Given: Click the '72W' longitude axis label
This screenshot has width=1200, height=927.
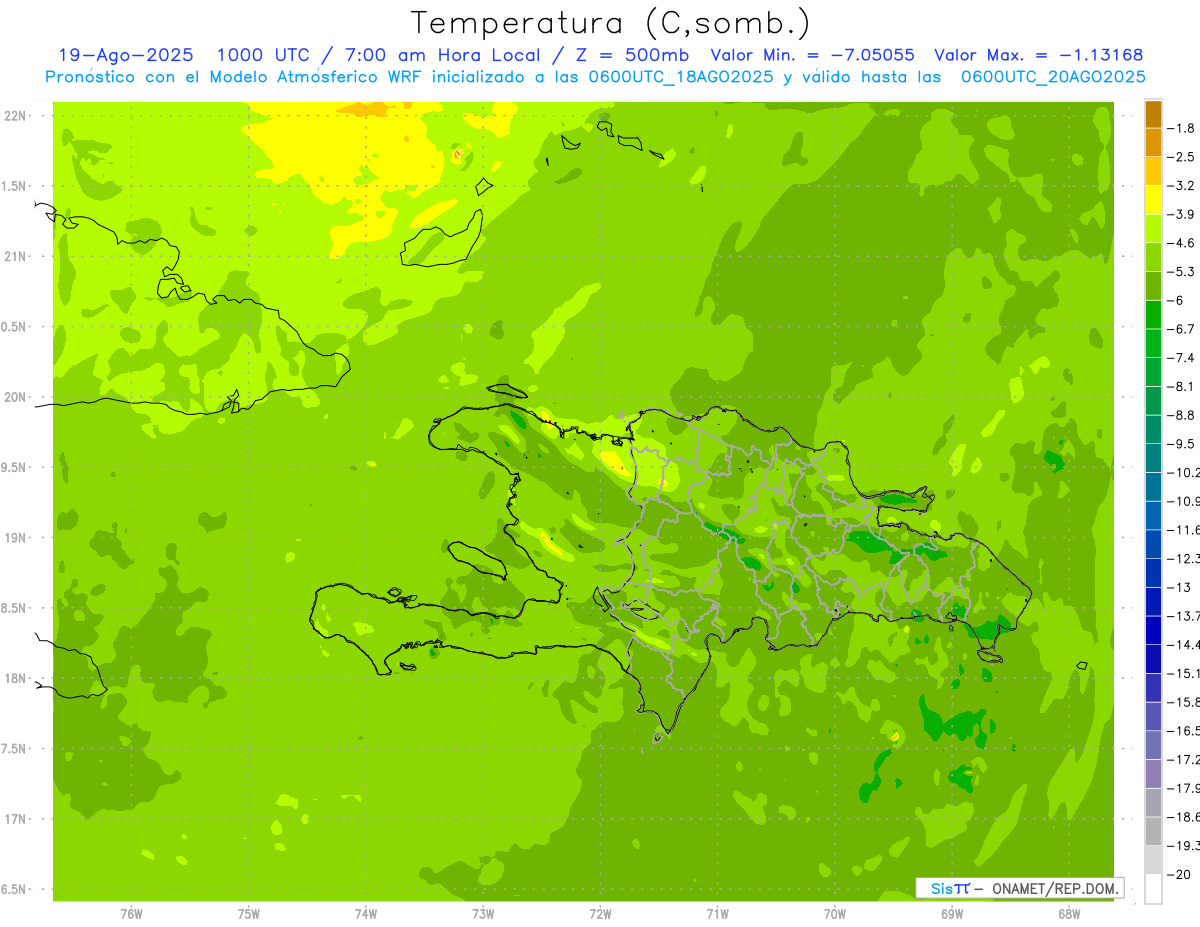Looking at the screenshot, I should click(600, 914).
